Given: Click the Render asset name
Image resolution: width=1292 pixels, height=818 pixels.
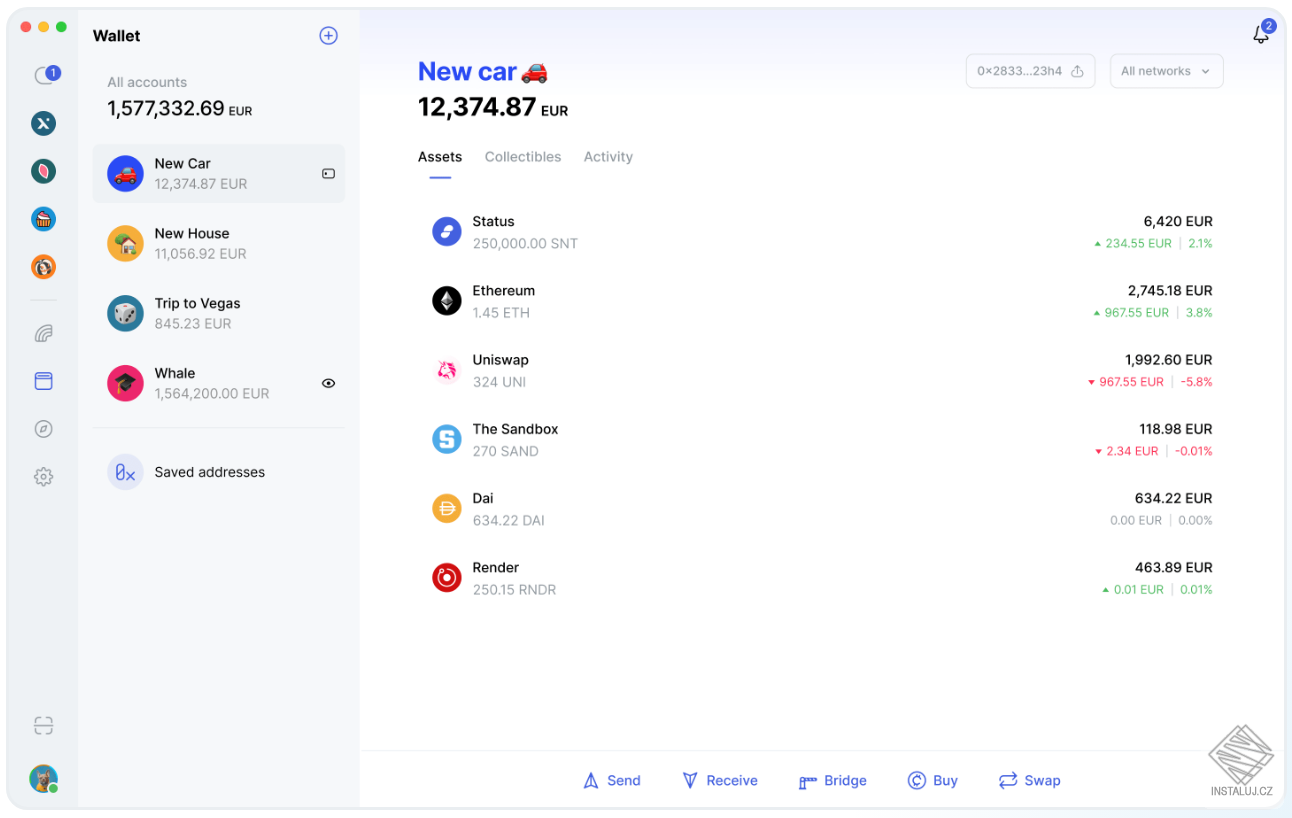Looking at the screenshot, I should [496, 568].
